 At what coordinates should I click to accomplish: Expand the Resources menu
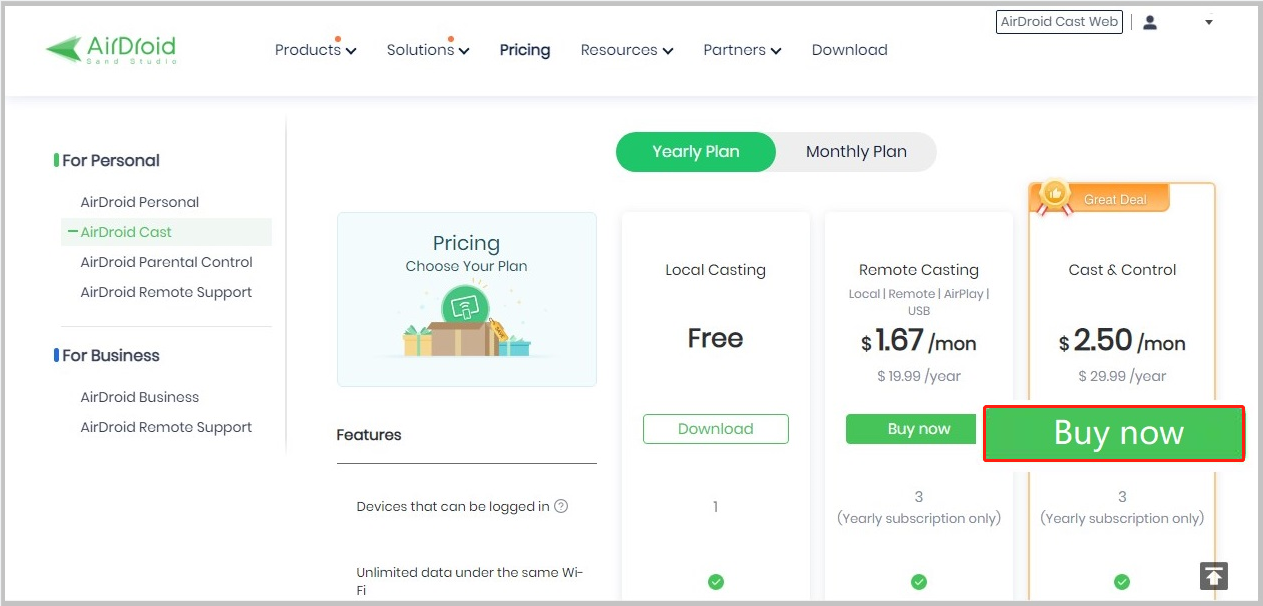pos(627,50)
